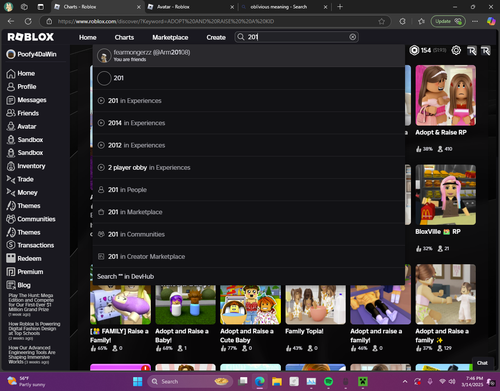Open Home in the left sidebar
Screen dimensions: 500x391
click(x=21, y=73)
